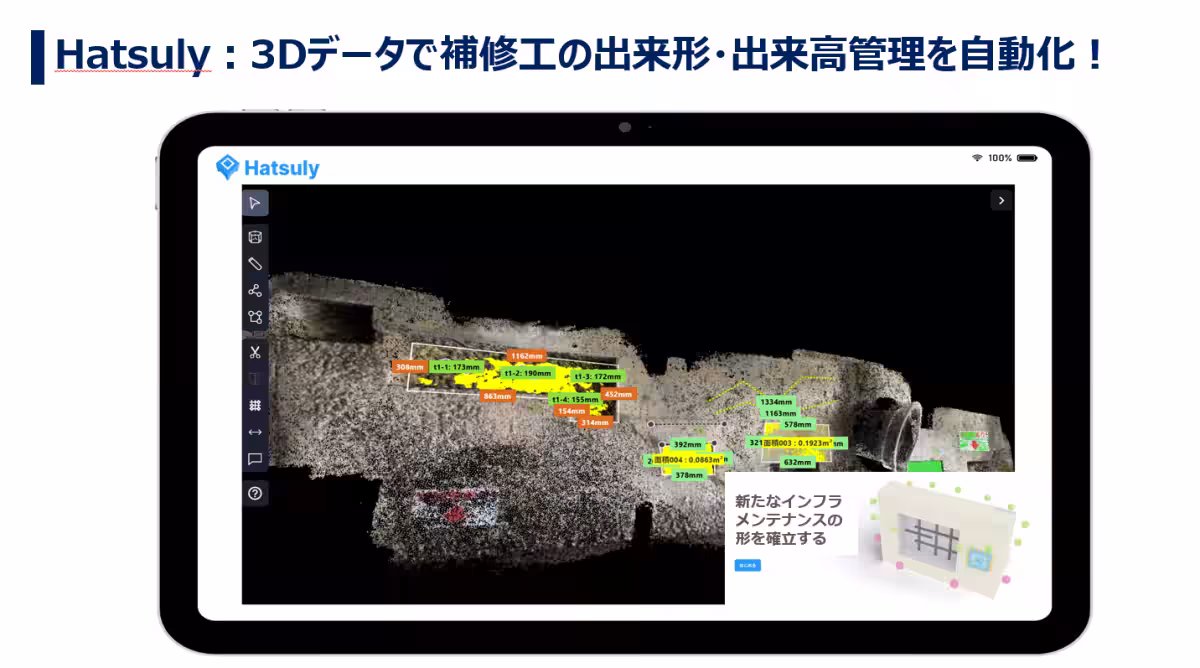The width and height of the screenshot is (1200, 668).
Task: Open the comment bubble tool
Action: [256, 459]
